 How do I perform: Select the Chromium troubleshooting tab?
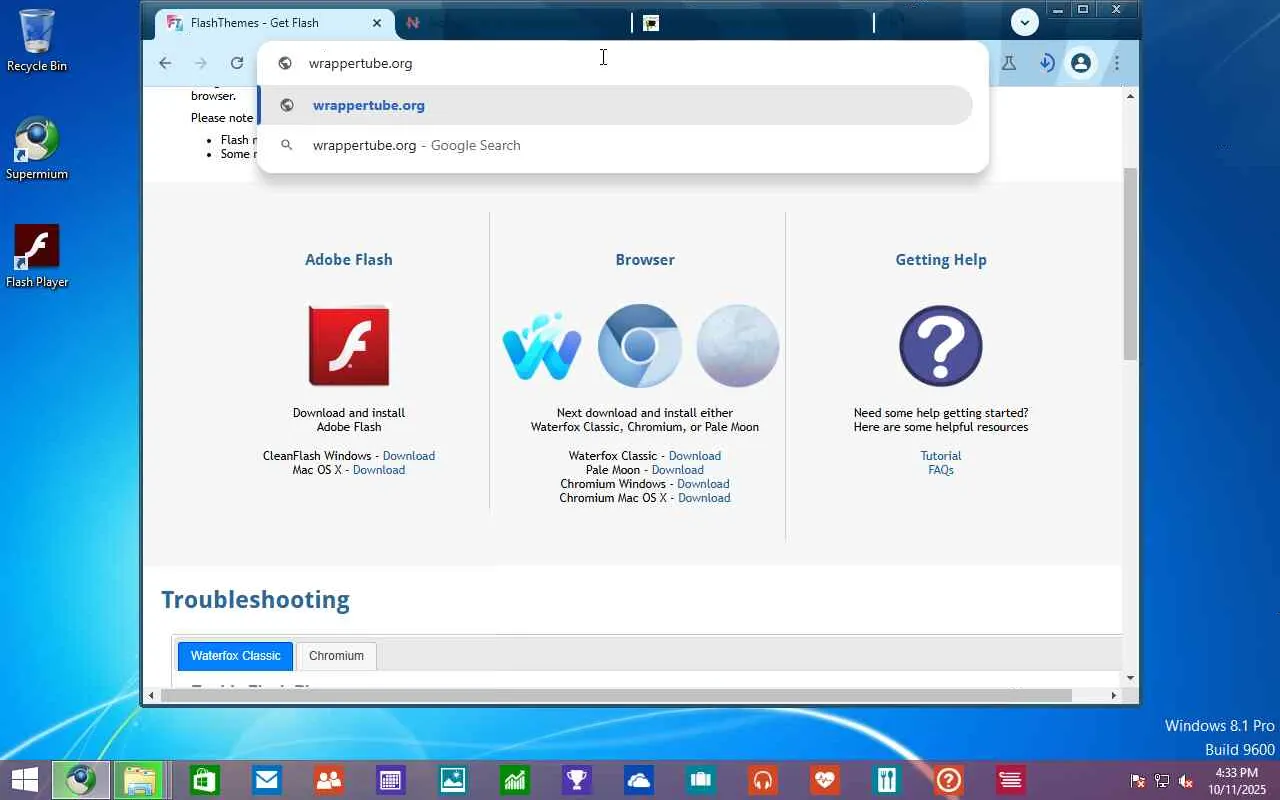[336, 656]
